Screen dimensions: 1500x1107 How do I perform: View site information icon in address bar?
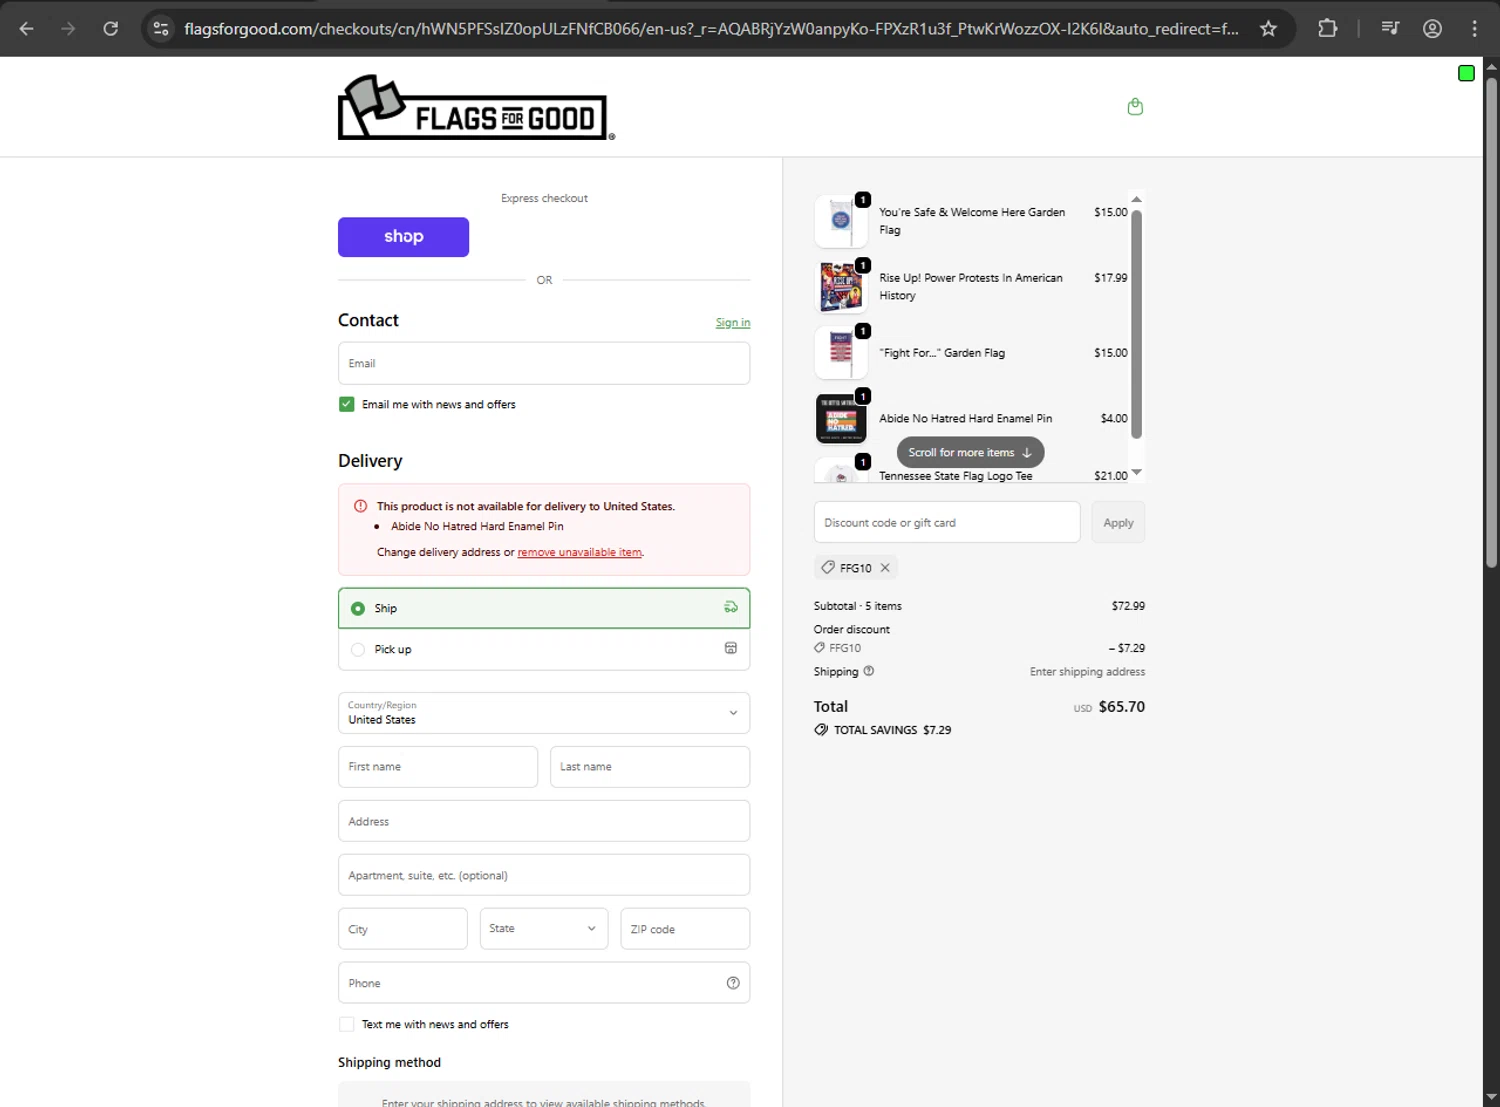tap(161, 29)
